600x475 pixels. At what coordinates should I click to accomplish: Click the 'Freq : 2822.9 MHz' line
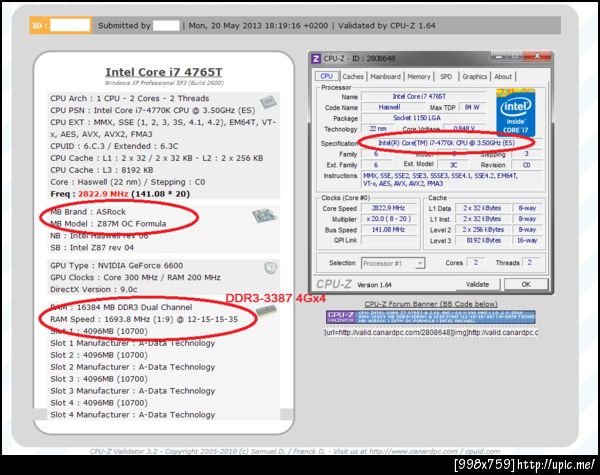pos(120,194)
